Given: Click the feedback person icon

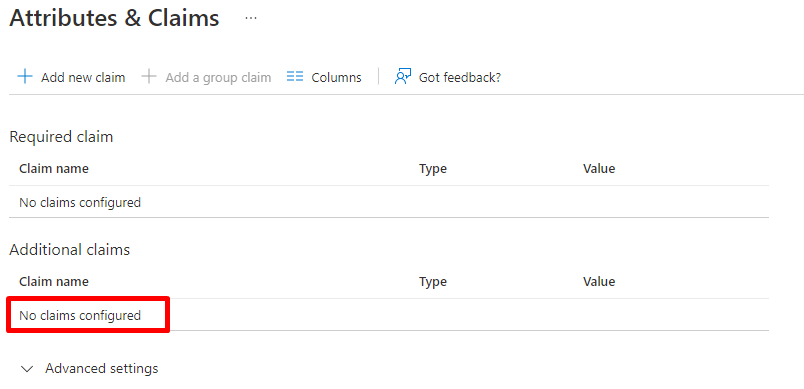Looking at the screenshot, I should [x=403, y=77].
